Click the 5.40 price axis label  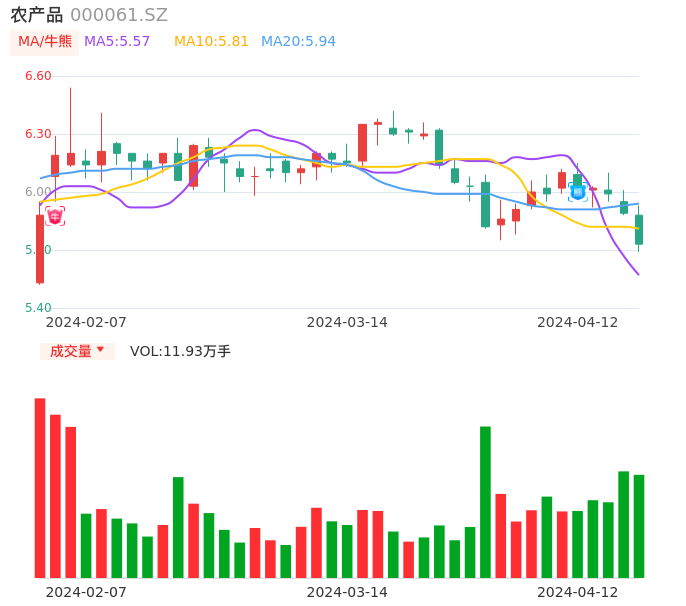(x=38, y=308)
